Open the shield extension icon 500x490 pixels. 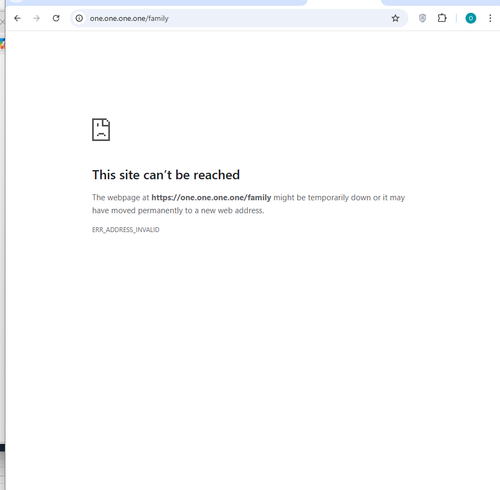coord(422,18)
